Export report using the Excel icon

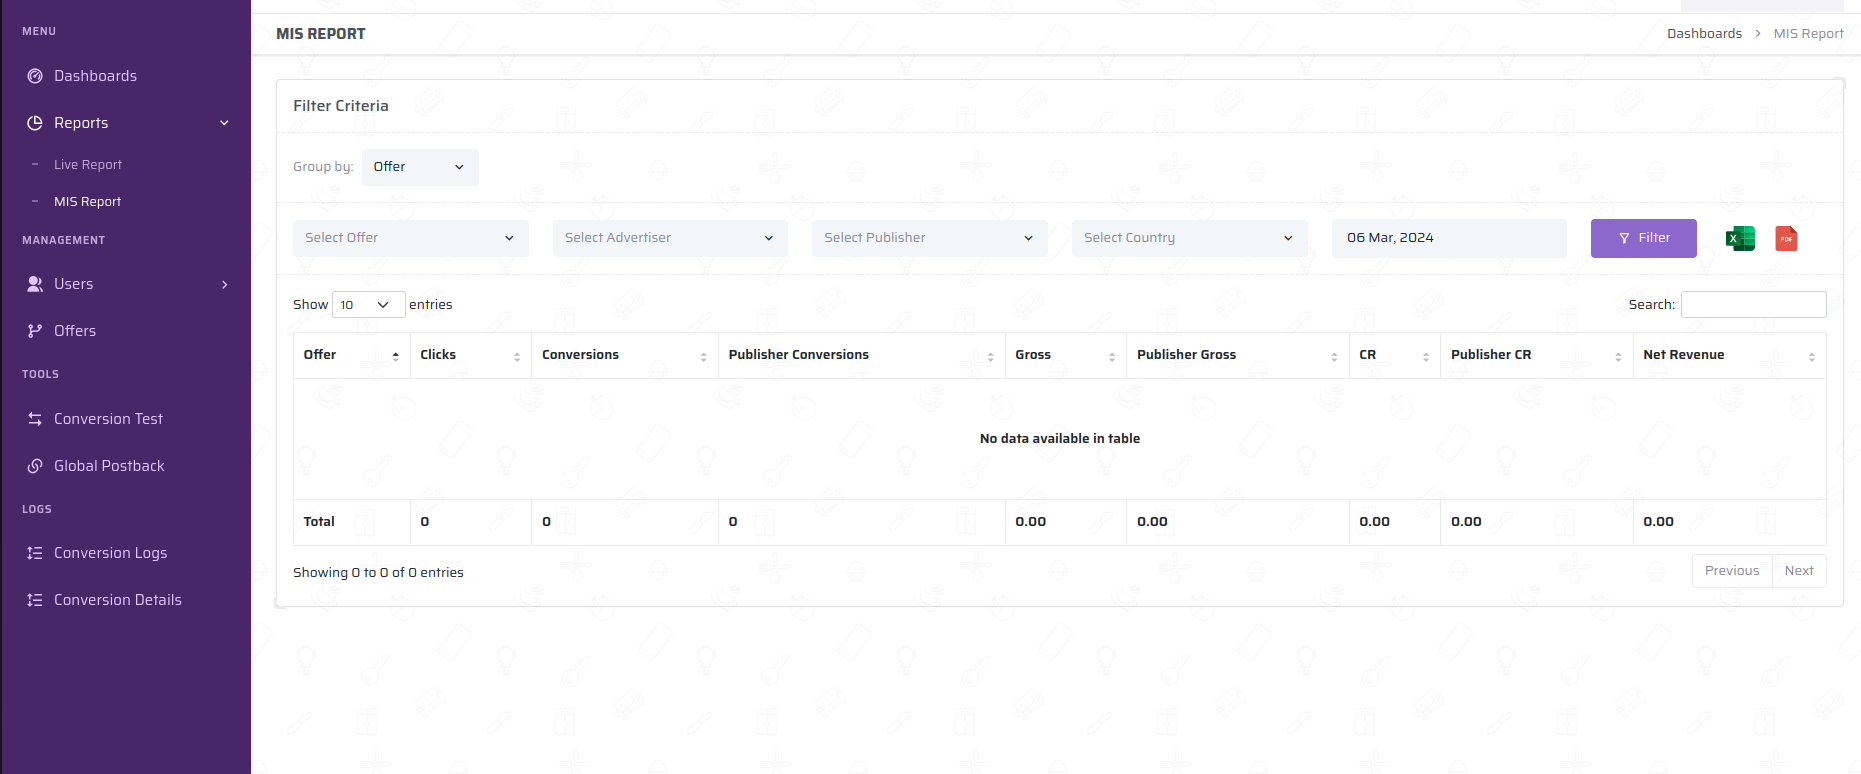click(x=1739, y=238)
